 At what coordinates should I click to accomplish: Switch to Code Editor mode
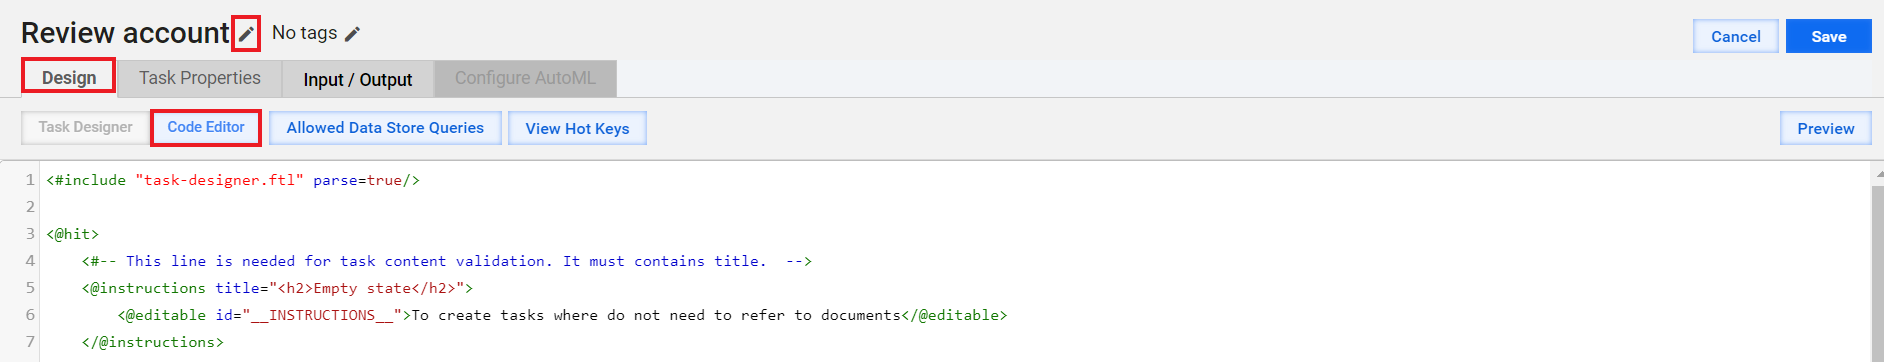(206, 127)
